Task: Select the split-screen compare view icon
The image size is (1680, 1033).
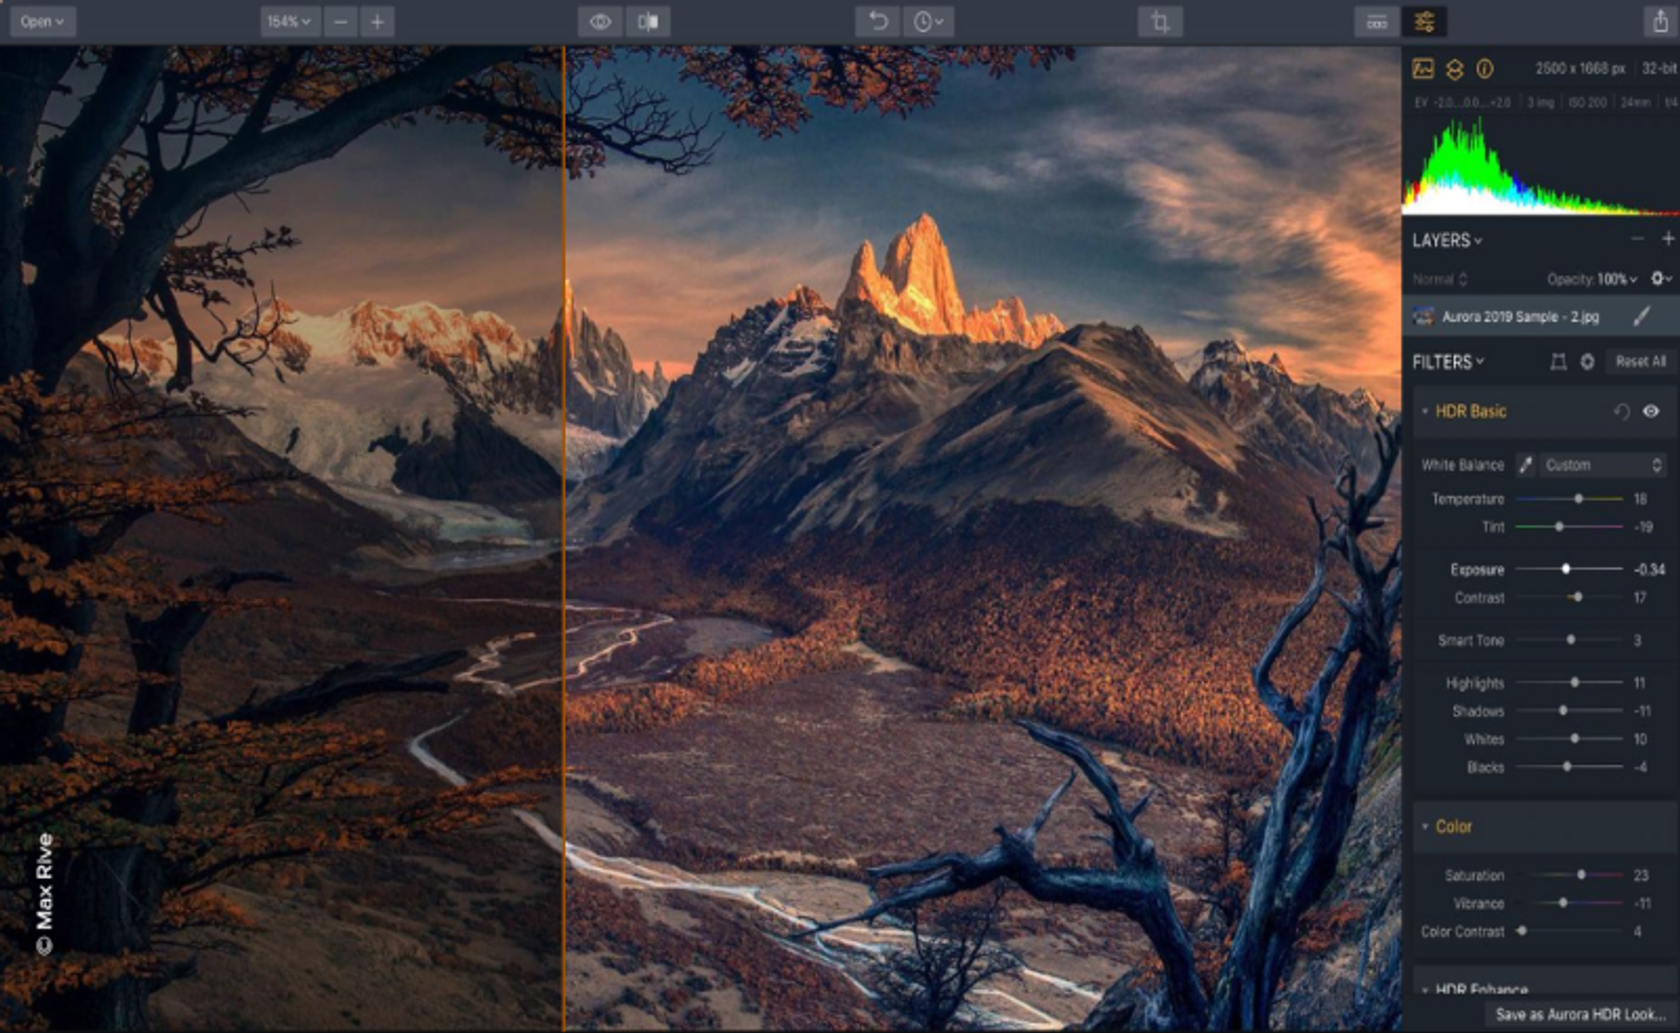Action: click(650, 20)
